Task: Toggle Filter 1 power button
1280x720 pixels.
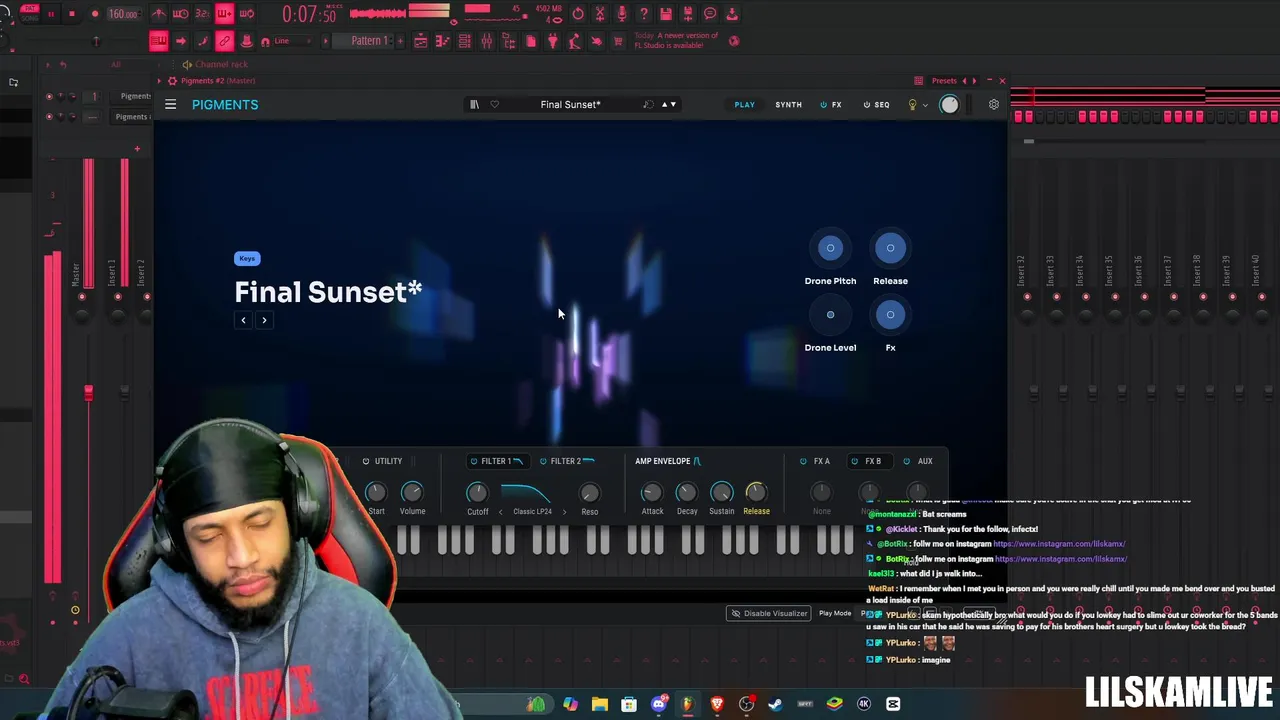Action: pos(474,461)
